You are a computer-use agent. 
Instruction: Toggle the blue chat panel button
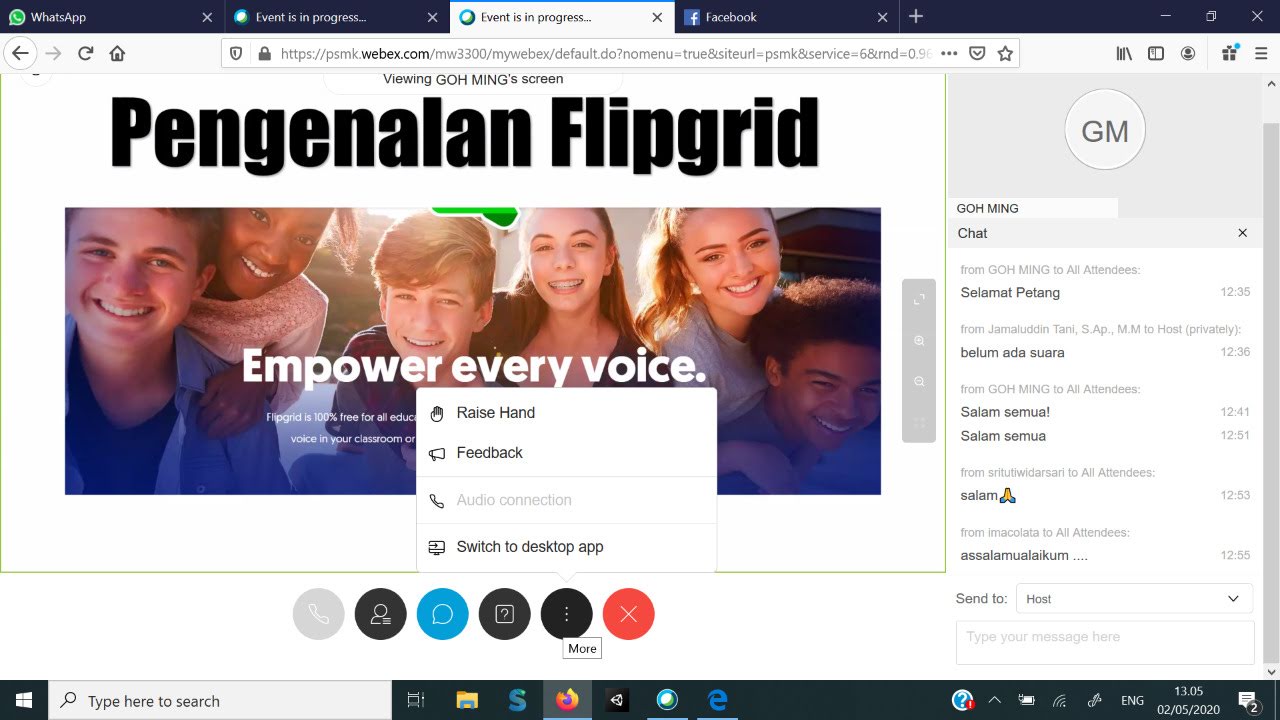pos(443,614)
